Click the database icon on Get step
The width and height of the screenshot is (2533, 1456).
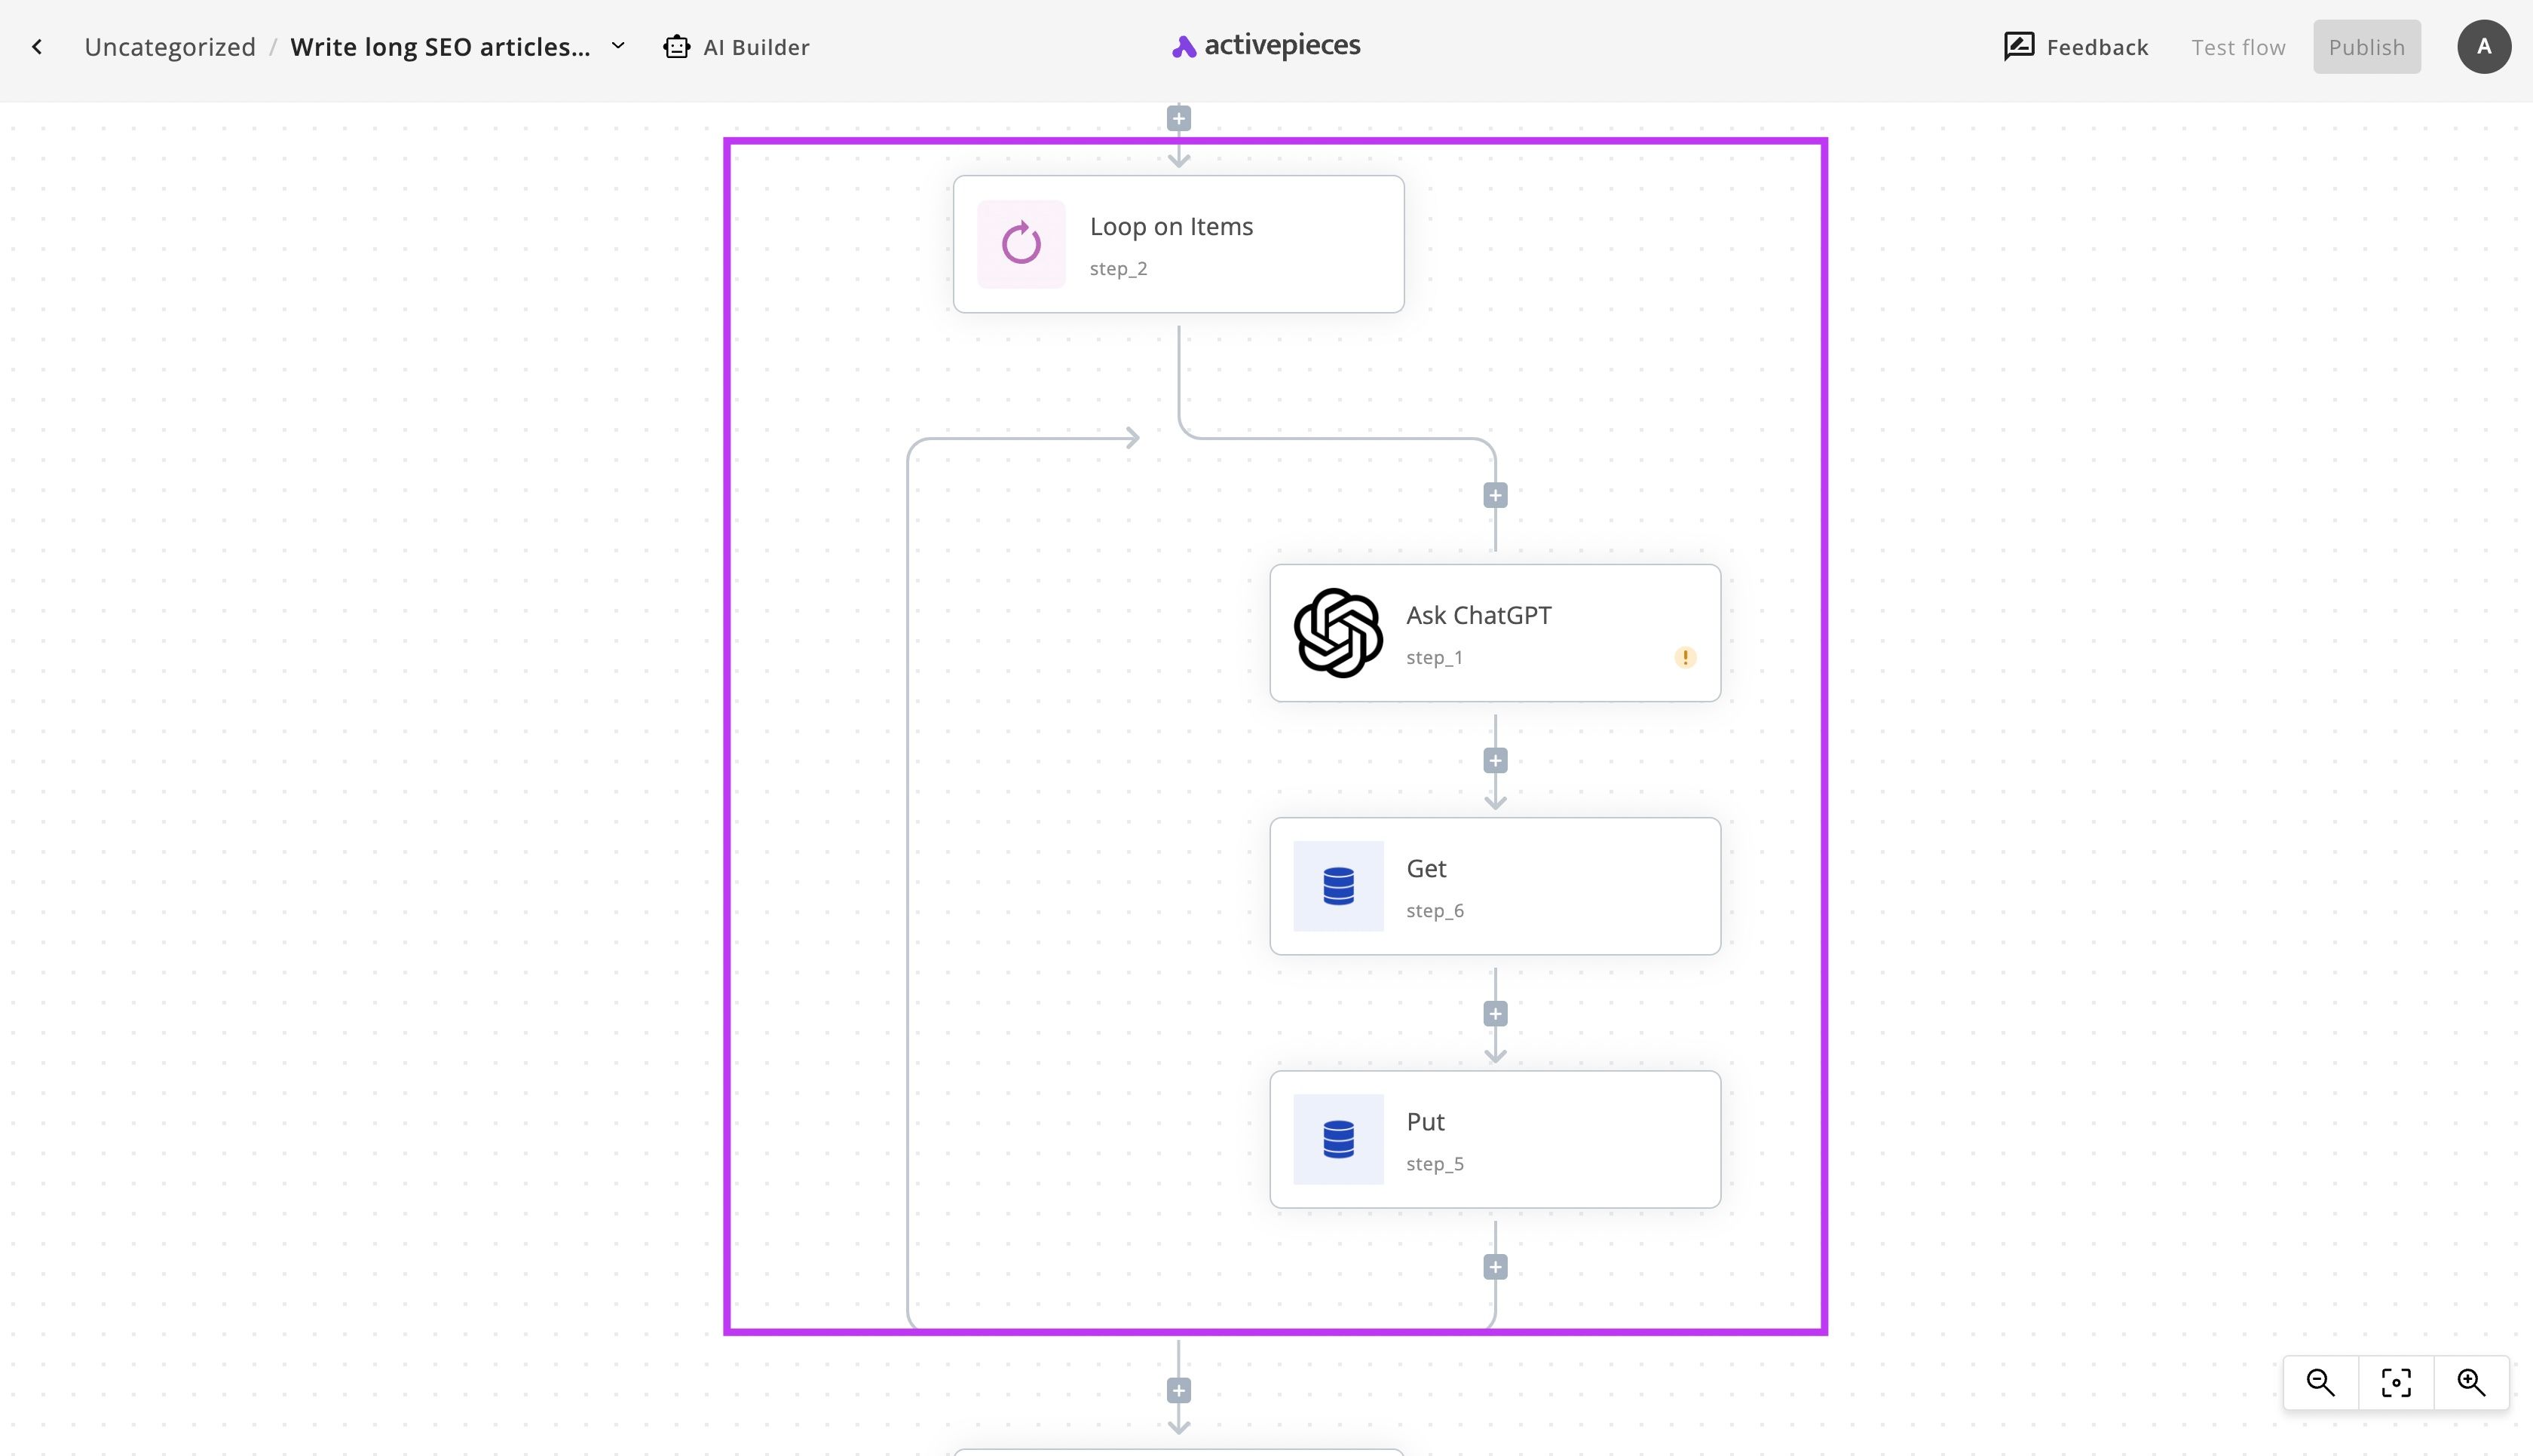coord(1338,886)
